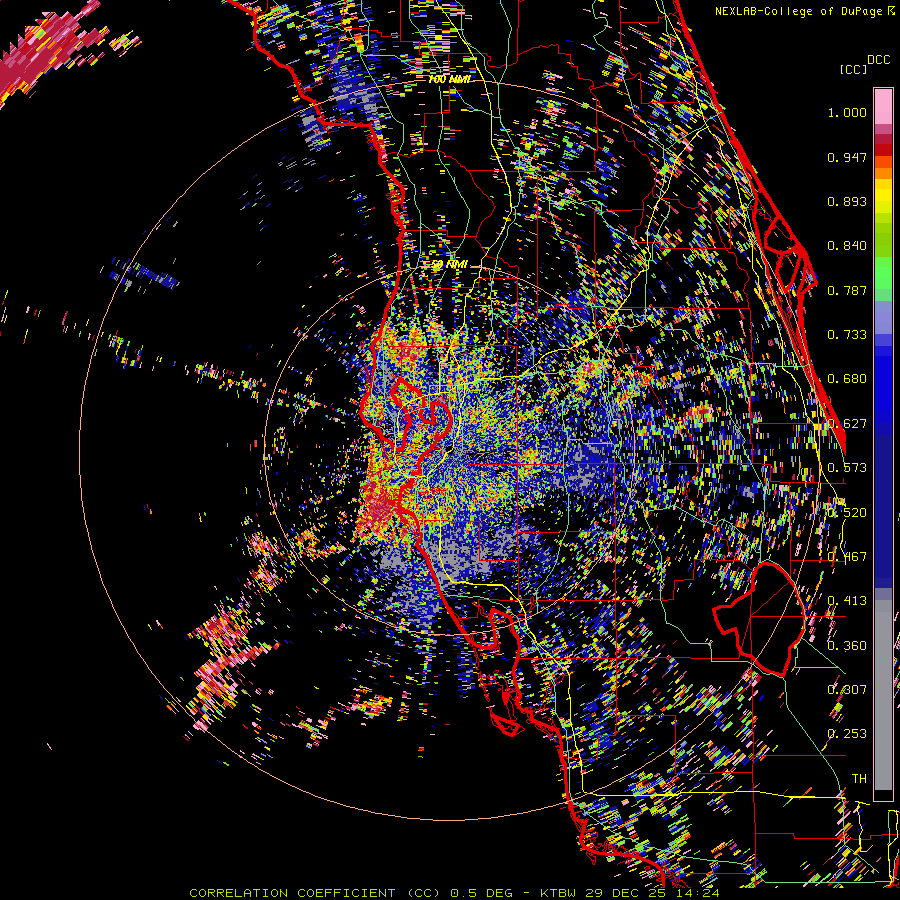This screenshot has height=900, width=900.
Task: Click the 100 NMI range ring label
Action: [449, 79]
